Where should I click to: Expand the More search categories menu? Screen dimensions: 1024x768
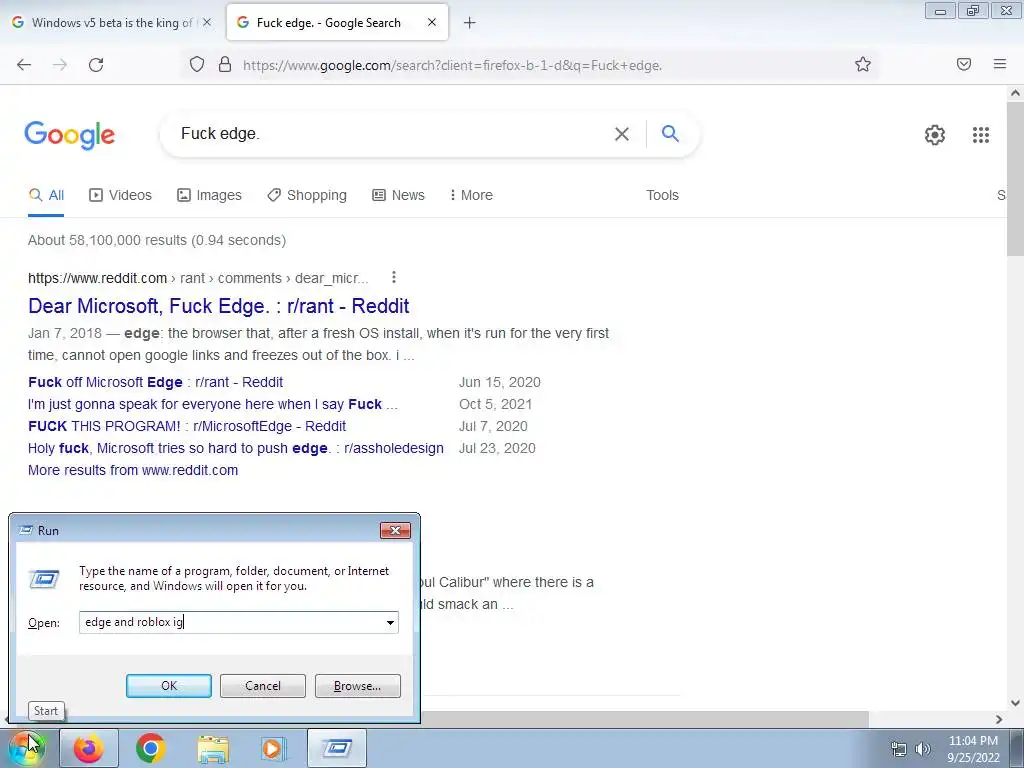coord(472,195)
